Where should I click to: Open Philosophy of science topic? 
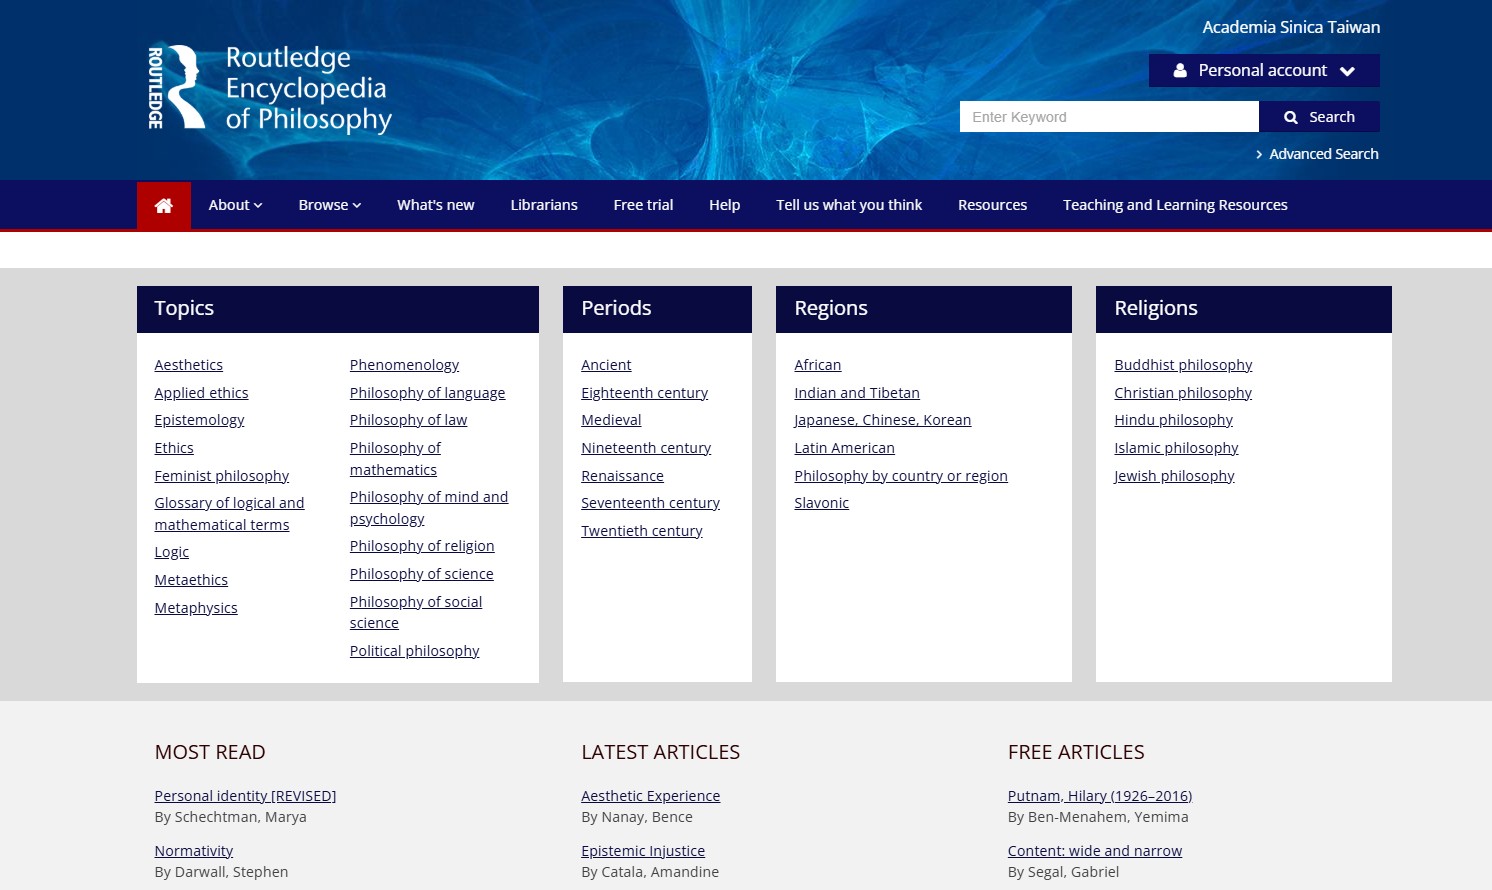click(x=421, y=574)
